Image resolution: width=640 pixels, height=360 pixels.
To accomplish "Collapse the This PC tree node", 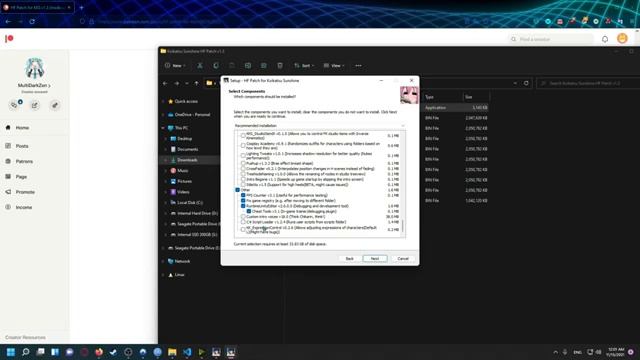I will tap(163, 128).
